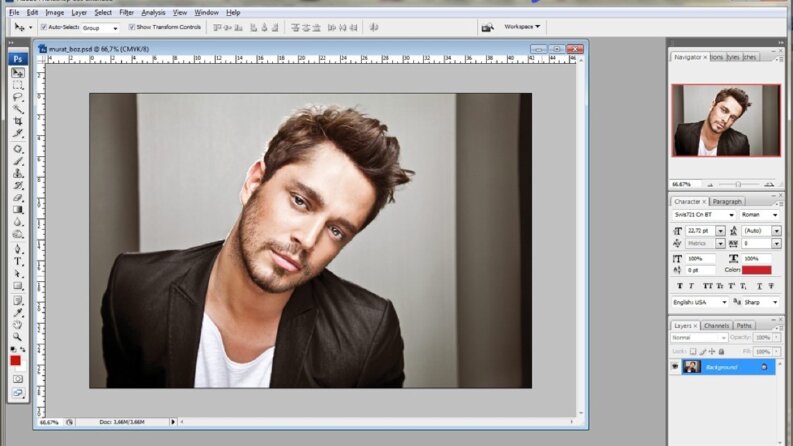Select the Move tool
793x446 pixels.
tap(18, 73)
